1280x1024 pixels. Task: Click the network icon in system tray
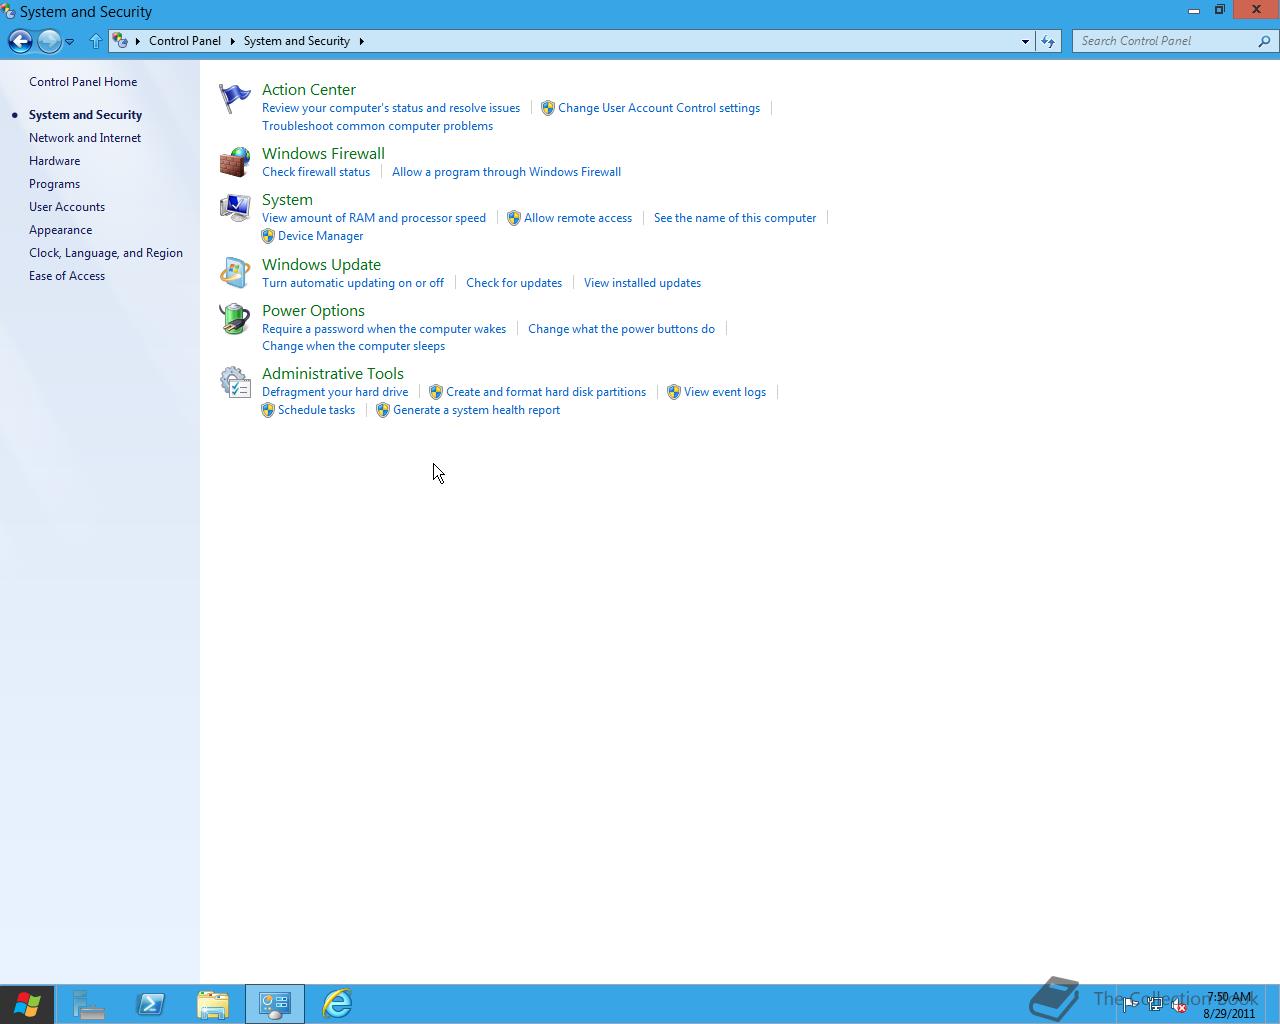(x=1155, y=1006)
